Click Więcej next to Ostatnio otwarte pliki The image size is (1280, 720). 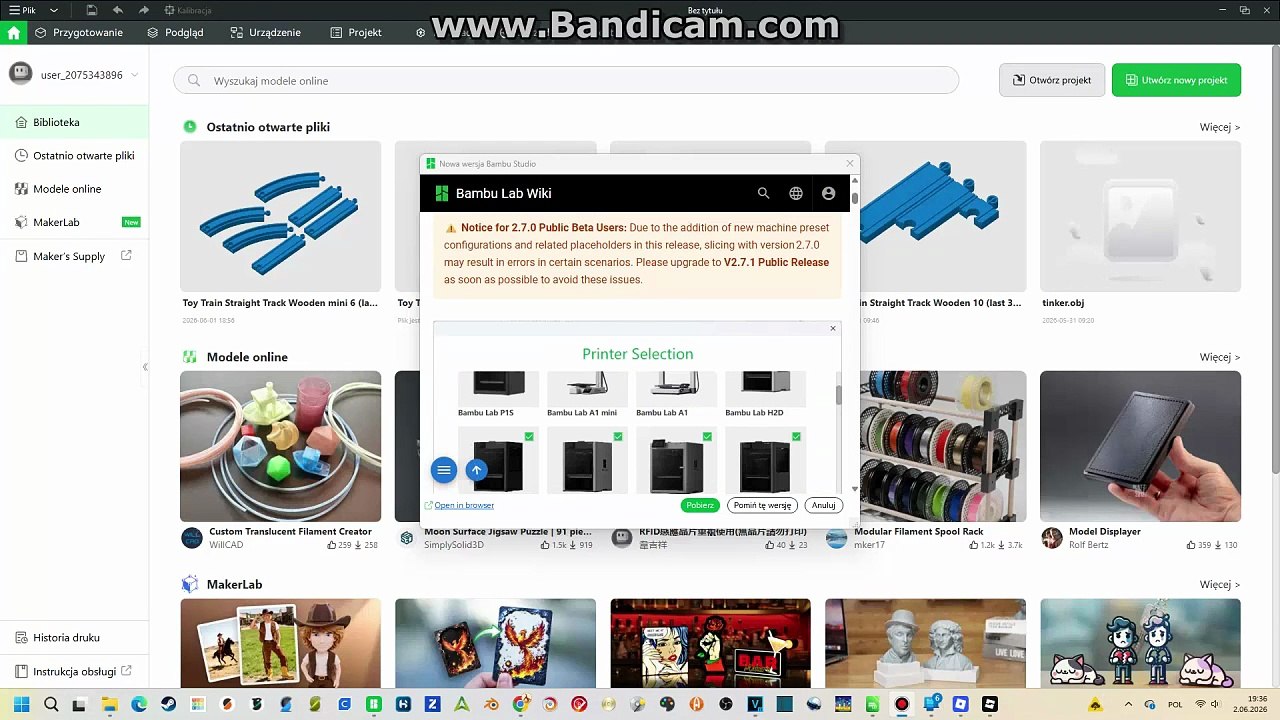[1220, 127]
